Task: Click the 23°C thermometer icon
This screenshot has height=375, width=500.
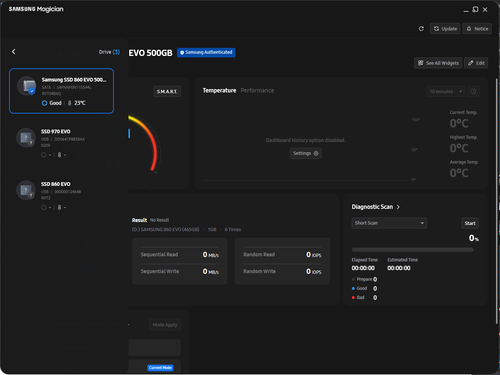Action: (x=70, y=103)
